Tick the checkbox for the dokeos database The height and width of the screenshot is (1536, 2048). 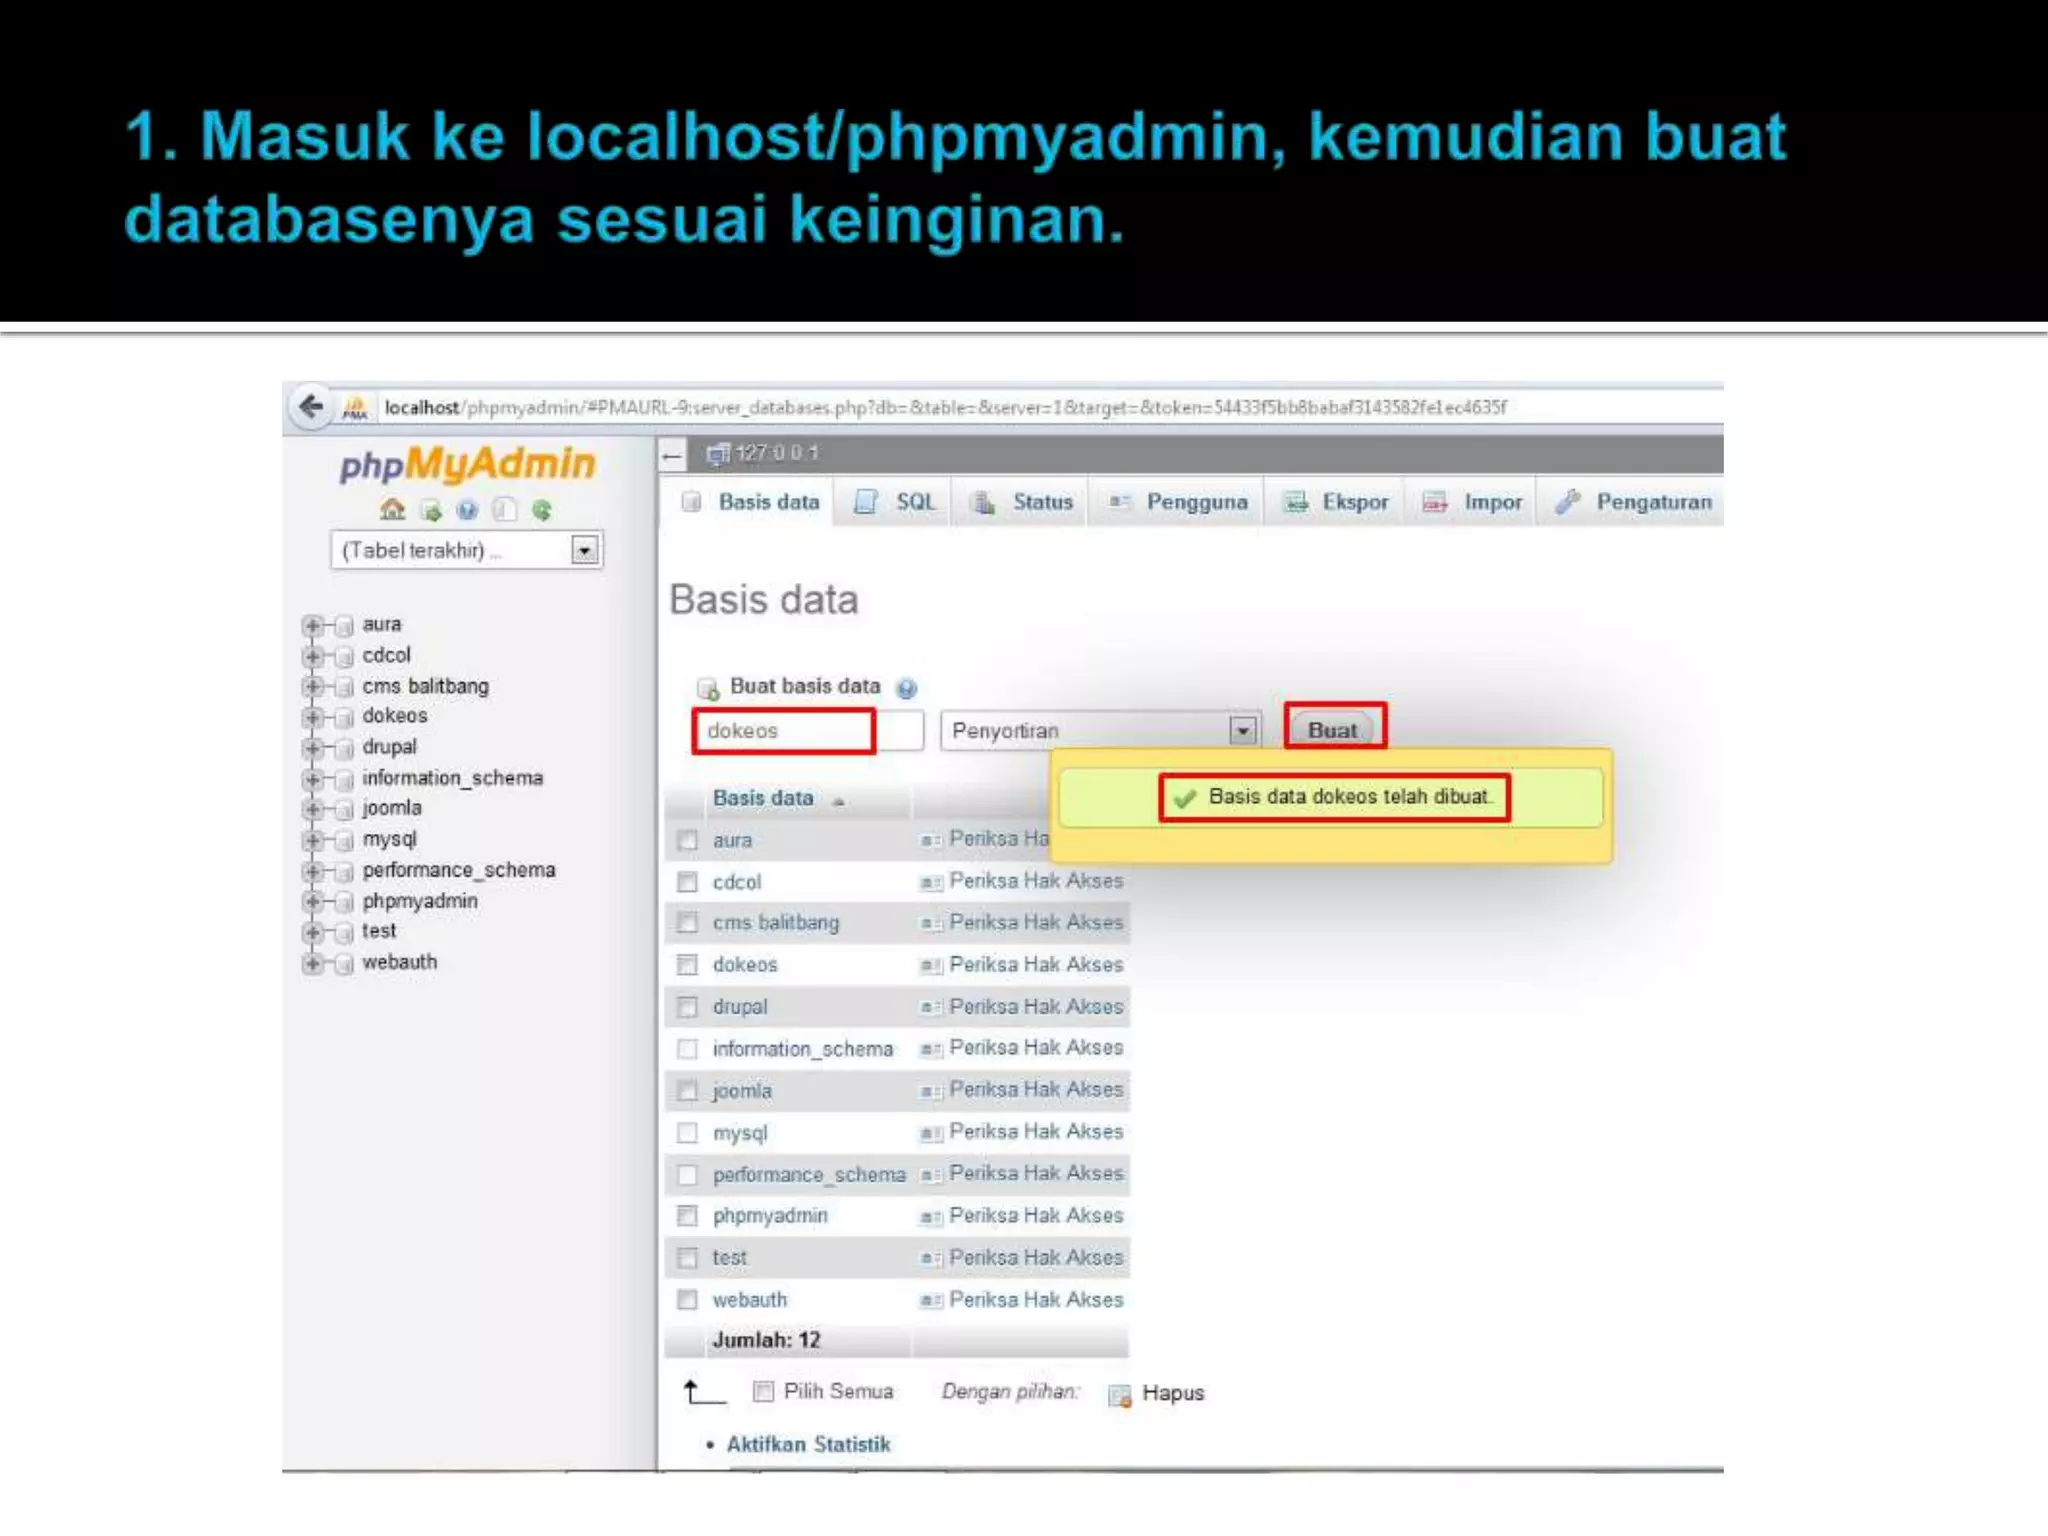tap(687, 965)
